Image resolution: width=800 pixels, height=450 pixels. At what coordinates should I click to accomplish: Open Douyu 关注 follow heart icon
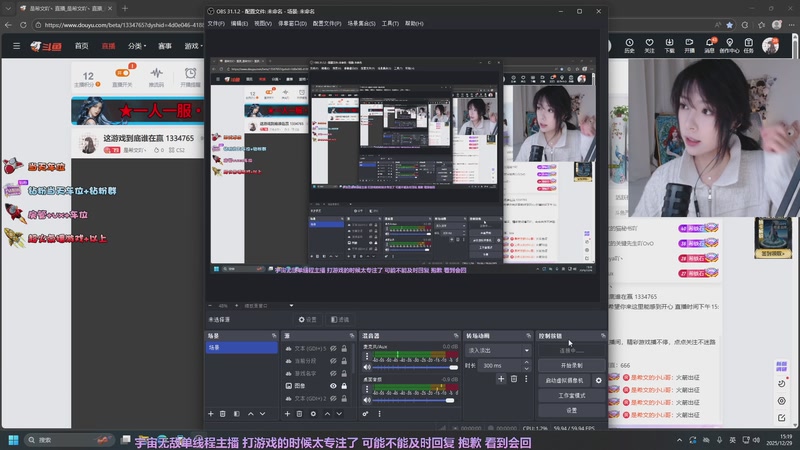click(x=649, y=45)
